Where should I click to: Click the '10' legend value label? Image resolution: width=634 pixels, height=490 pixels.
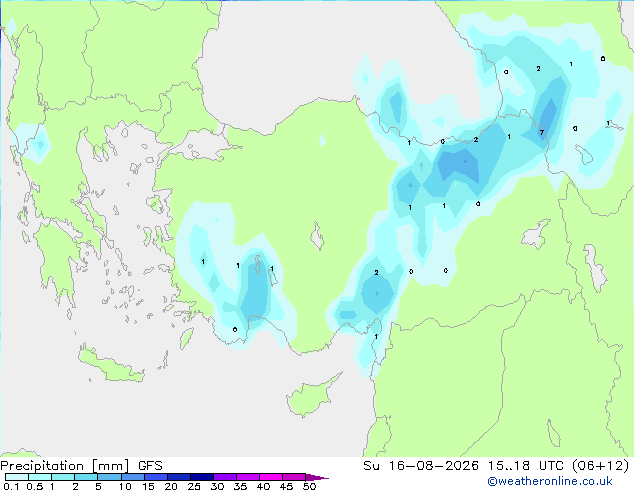(x=125, y=486)
